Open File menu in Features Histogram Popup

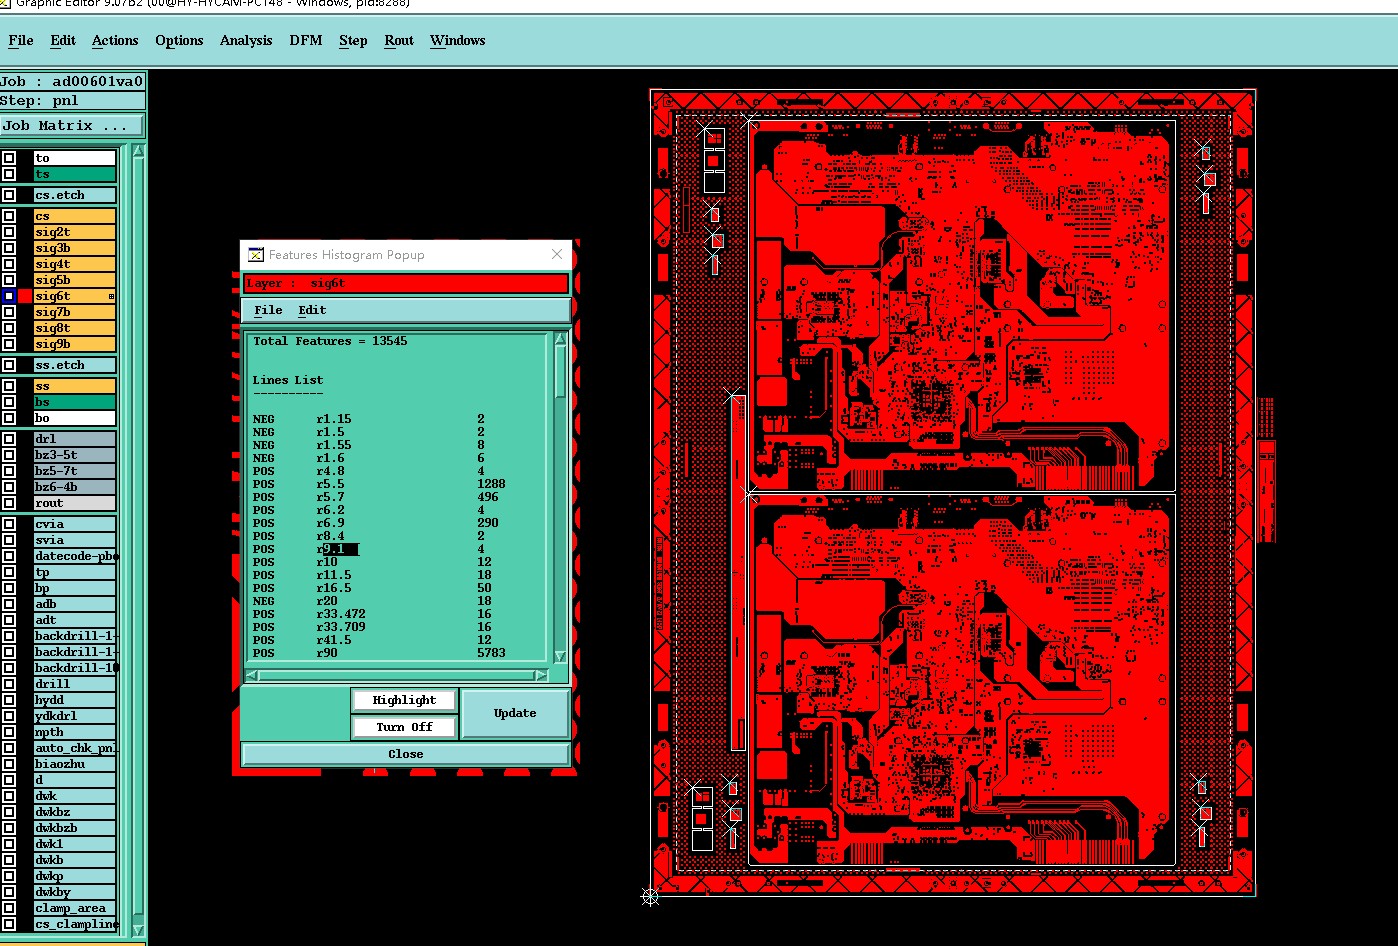[x=268, y=311]
